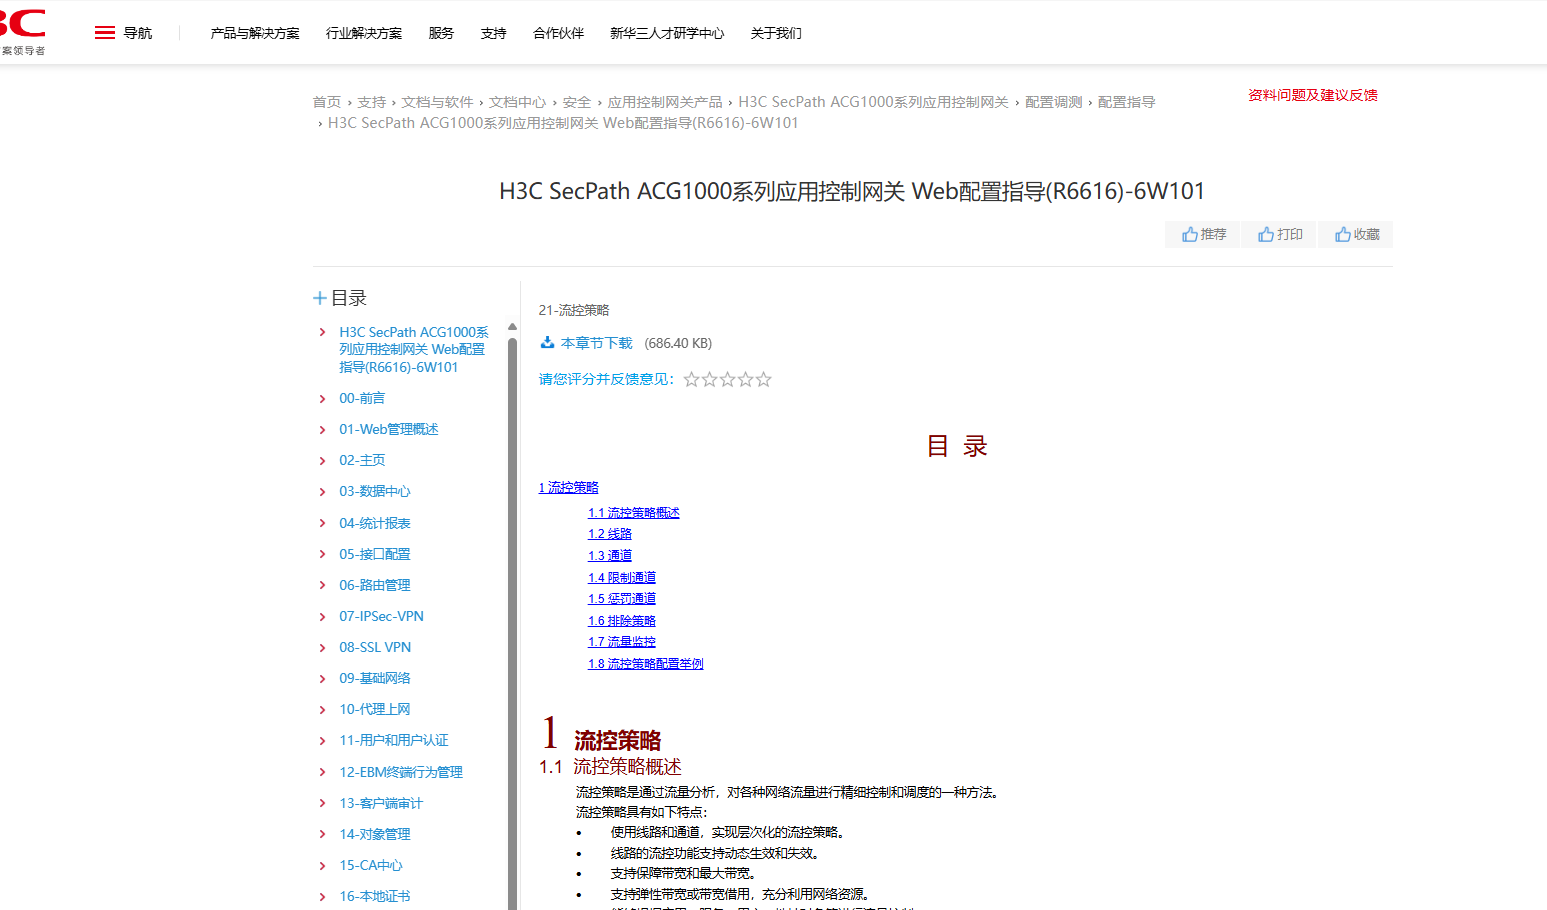
Task: Expand the 00-前言 chevron
Action: (x=322, y=399)
